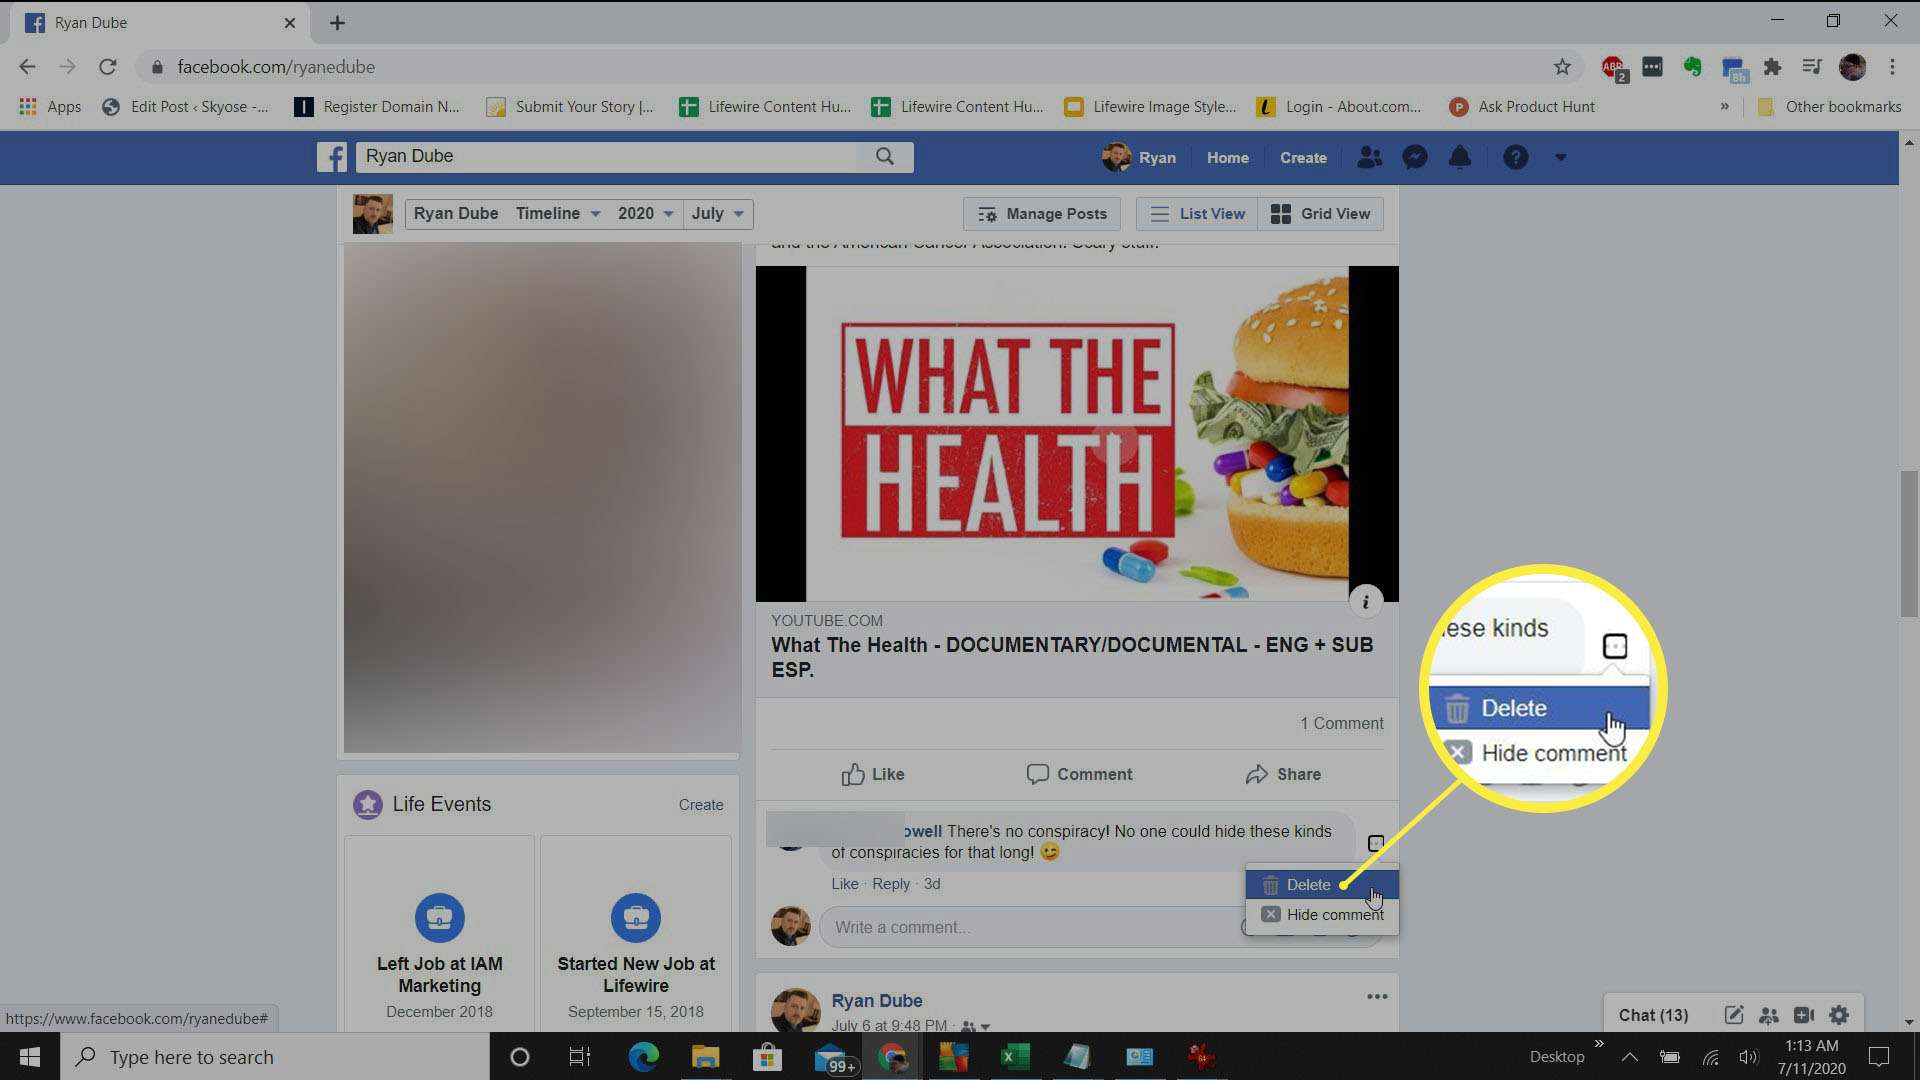
Task: Click the Messenger icon in navigation
Action: [x=1415, y=157]
